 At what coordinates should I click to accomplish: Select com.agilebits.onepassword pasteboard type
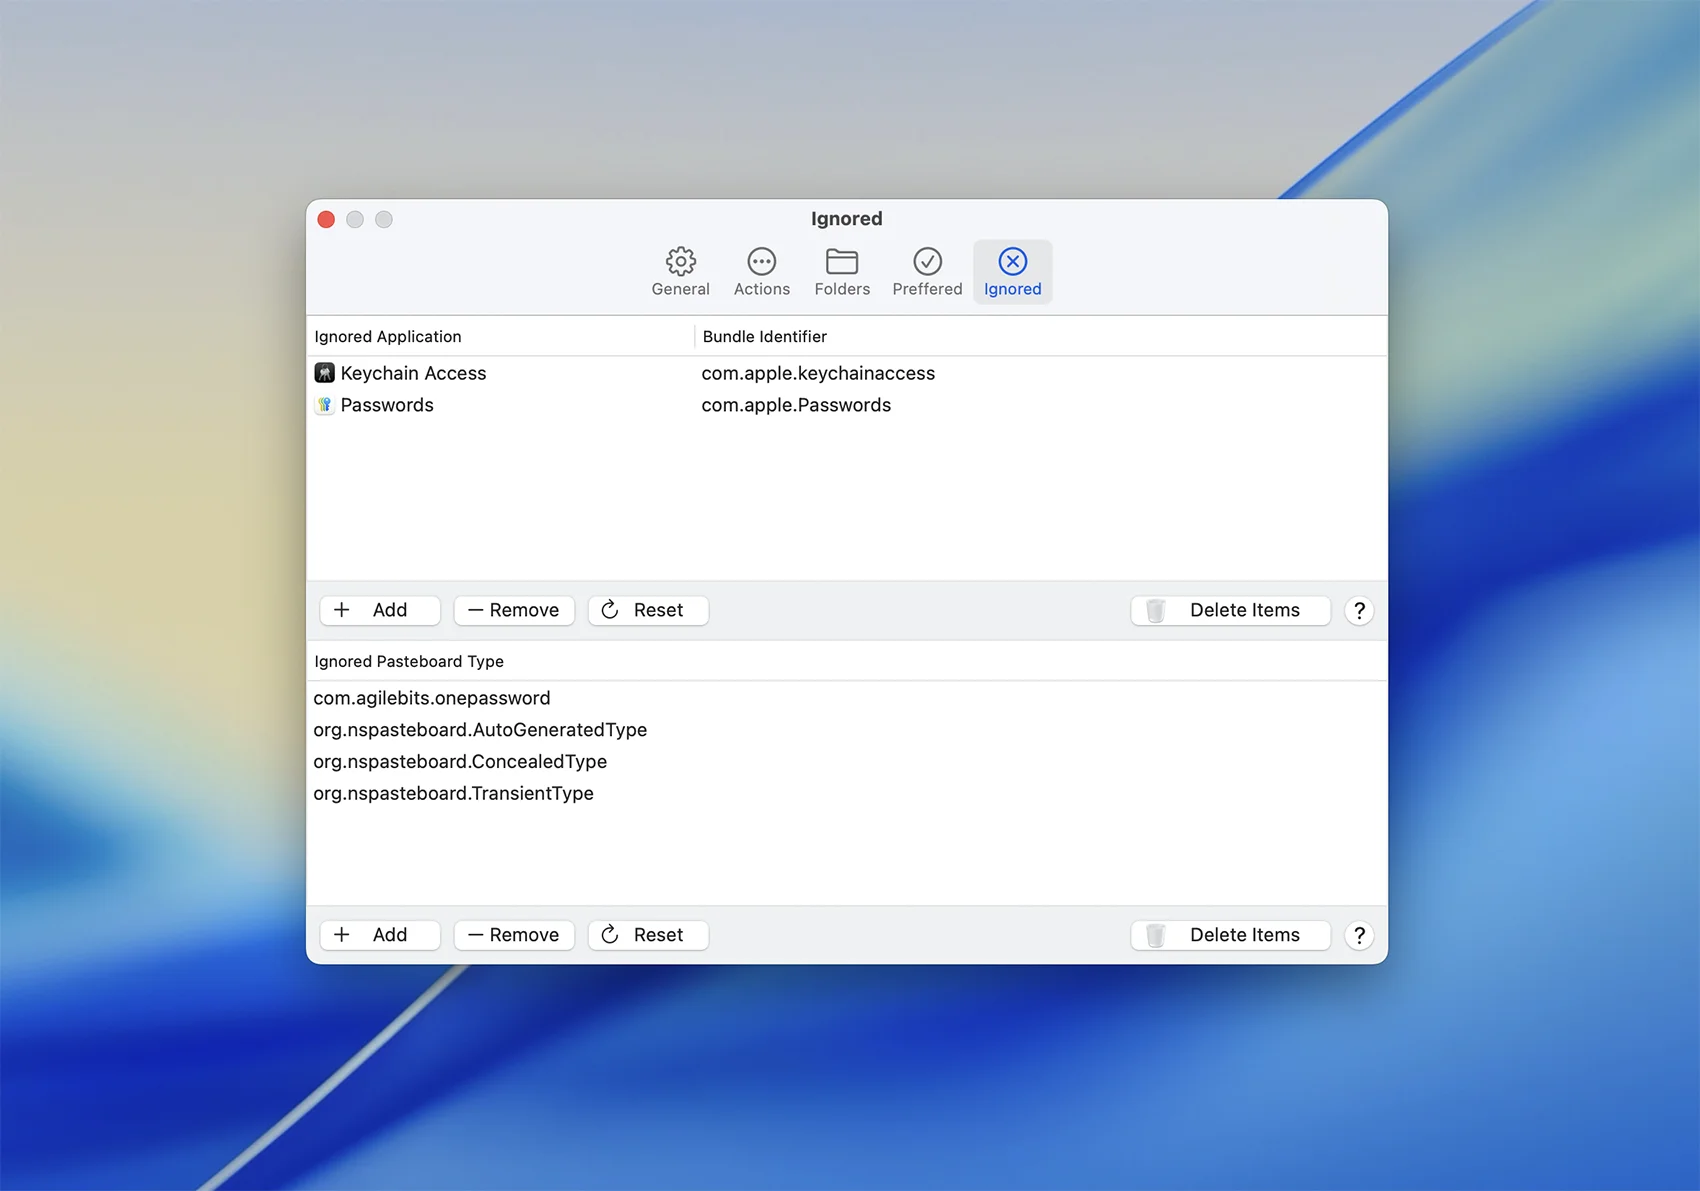pos(431,698)
